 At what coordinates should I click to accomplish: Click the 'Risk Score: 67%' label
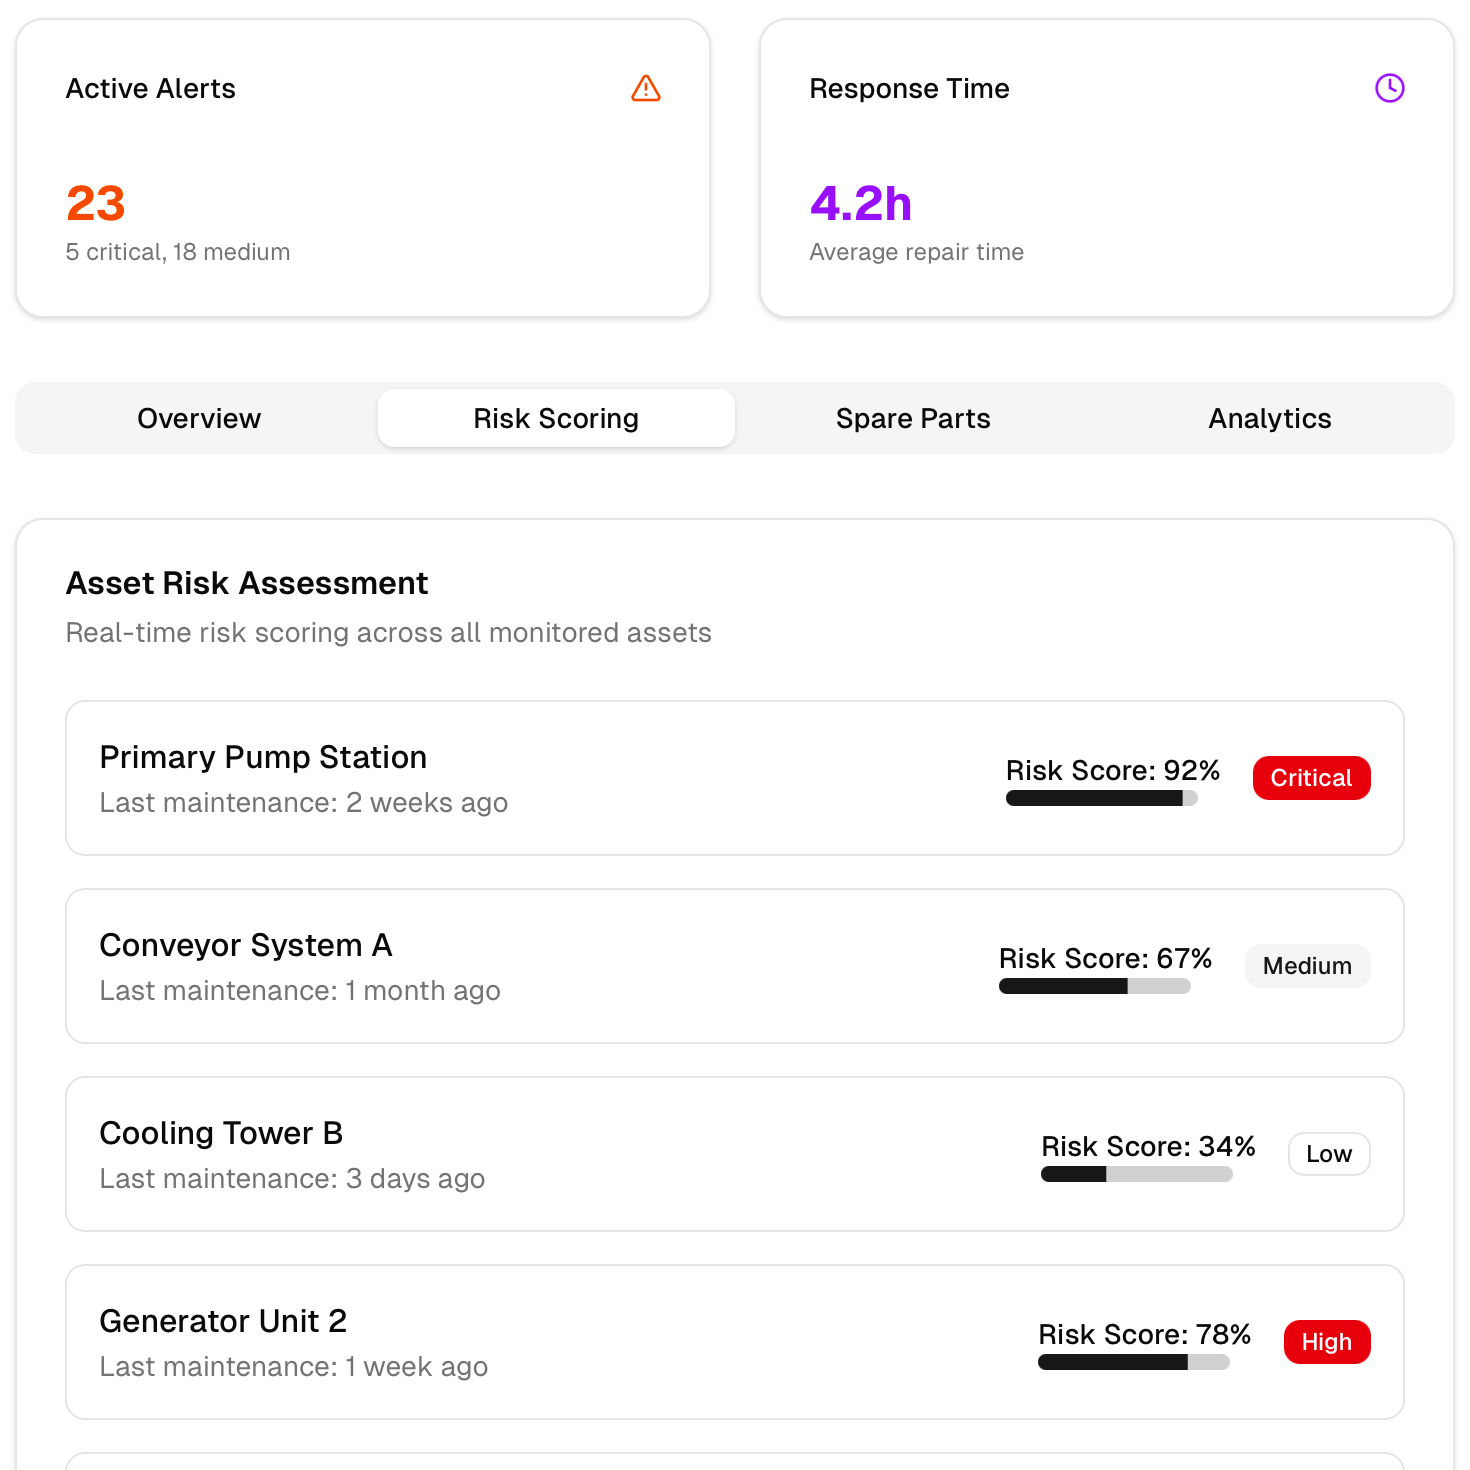click(x=1106, y=958)
